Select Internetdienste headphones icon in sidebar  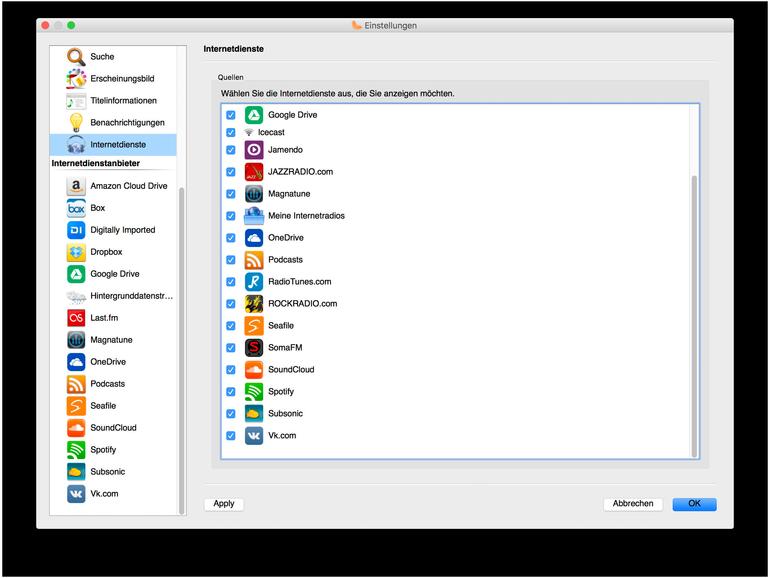click(76, 145)
